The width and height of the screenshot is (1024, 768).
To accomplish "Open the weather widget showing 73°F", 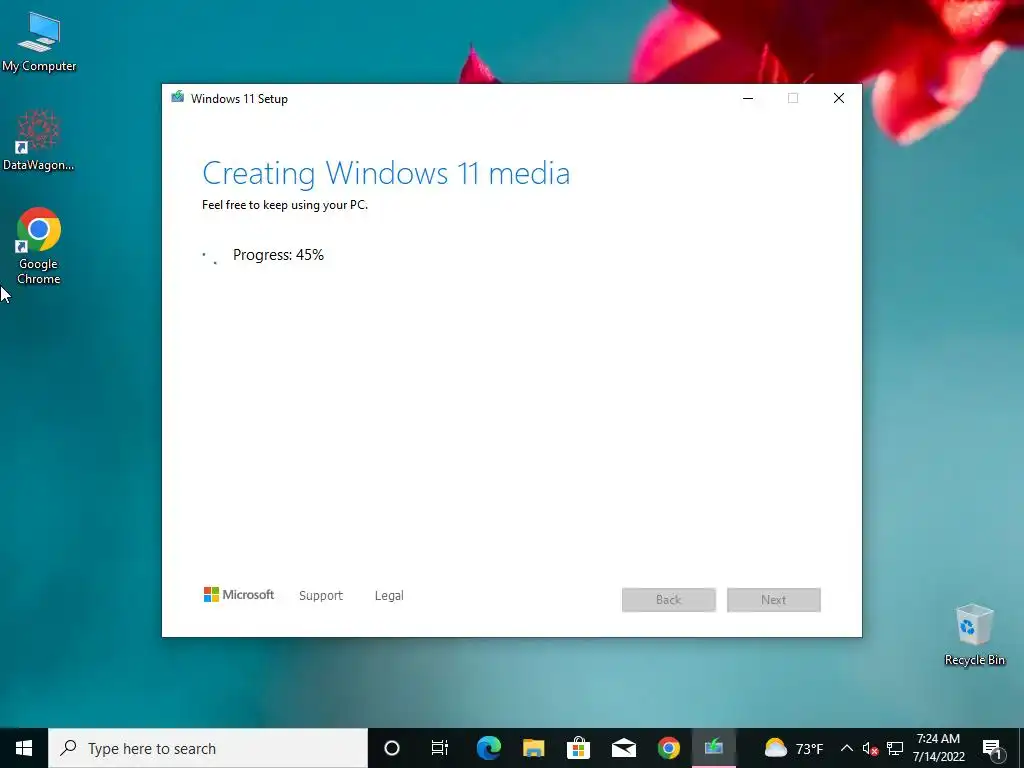I will pos(793,748).
